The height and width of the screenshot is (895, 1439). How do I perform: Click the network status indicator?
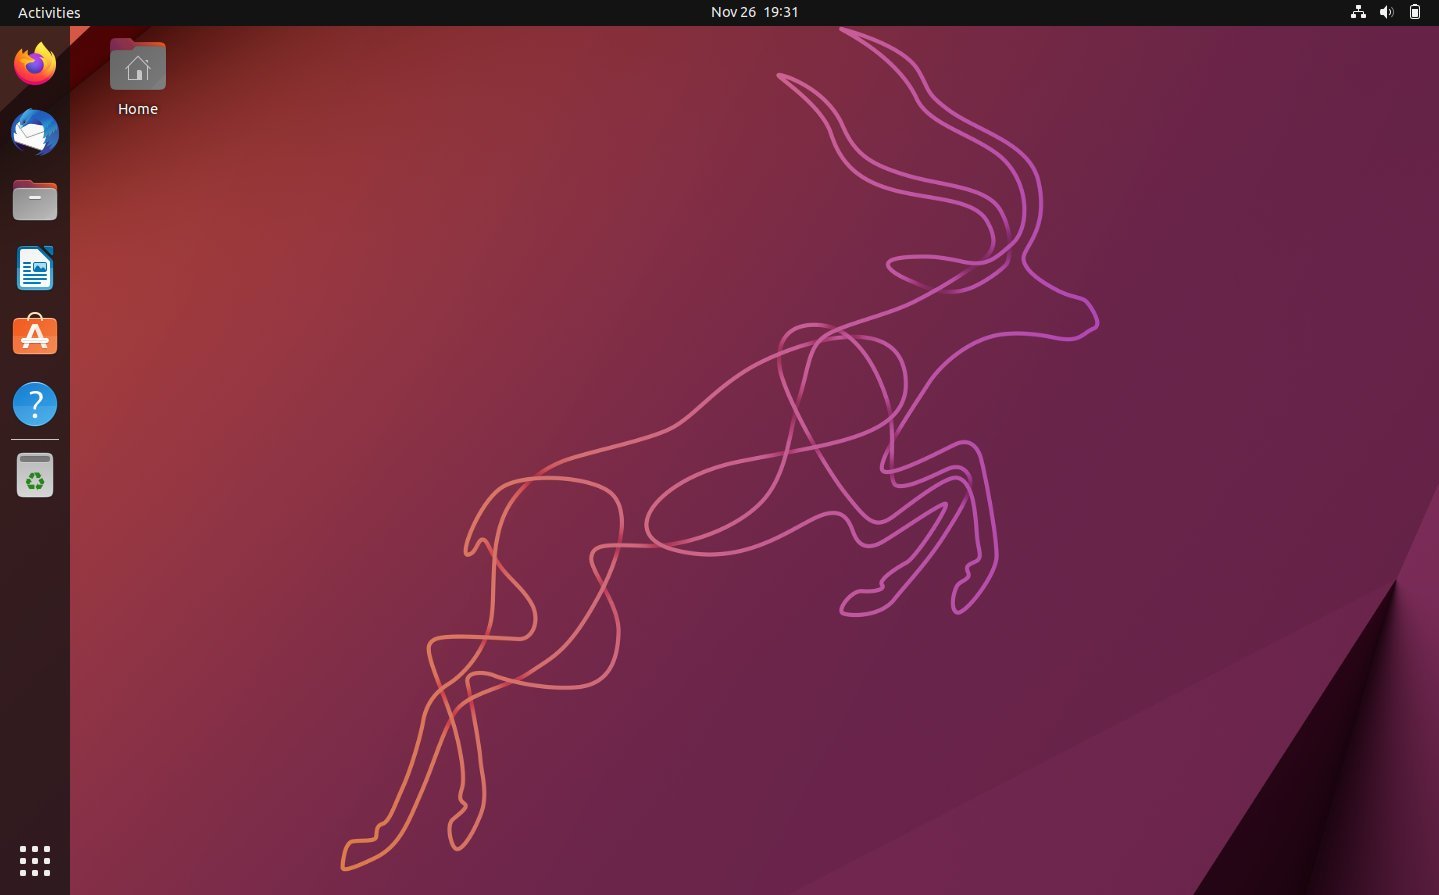click(x=1357, y=12)
